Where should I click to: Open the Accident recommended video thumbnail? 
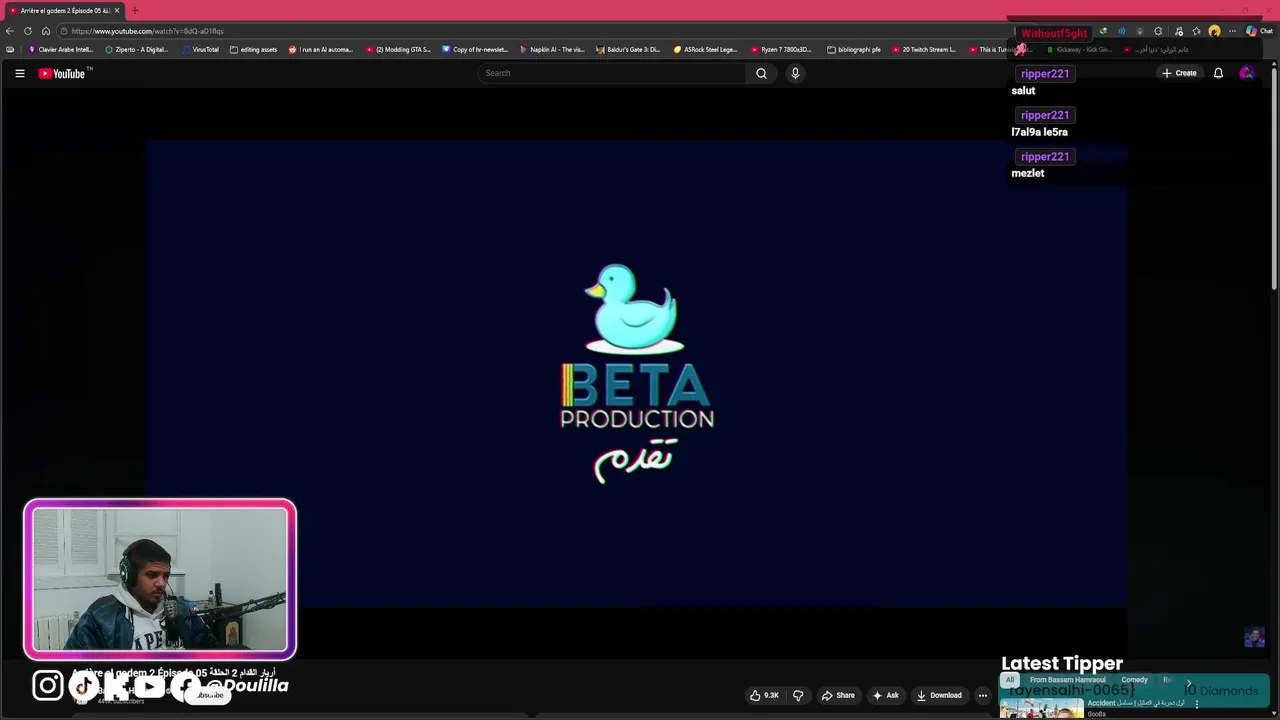pos(1041,707)
